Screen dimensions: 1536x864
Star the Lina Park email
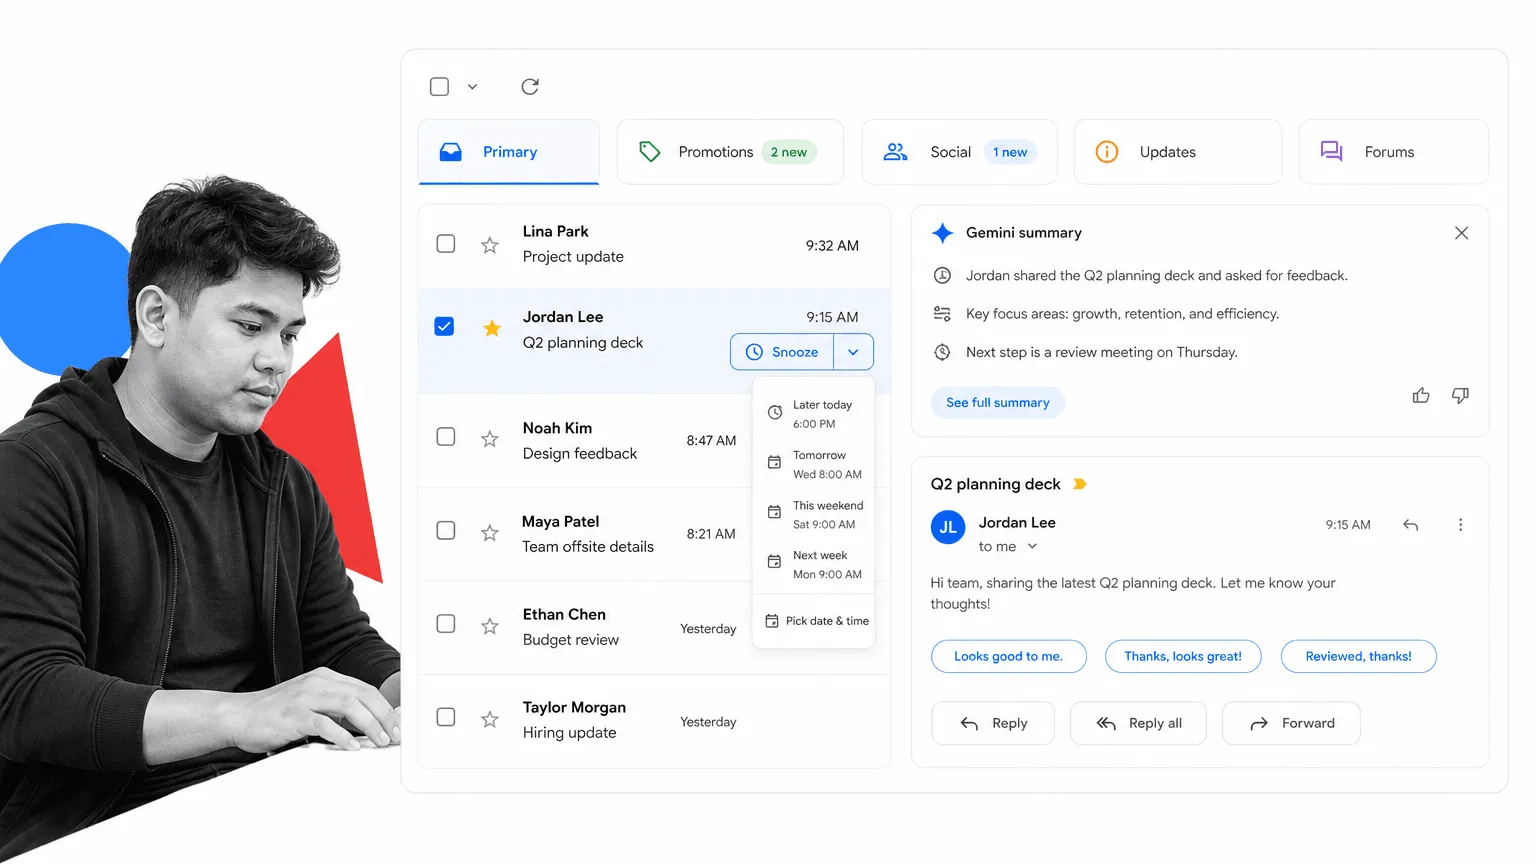(489, 245)
